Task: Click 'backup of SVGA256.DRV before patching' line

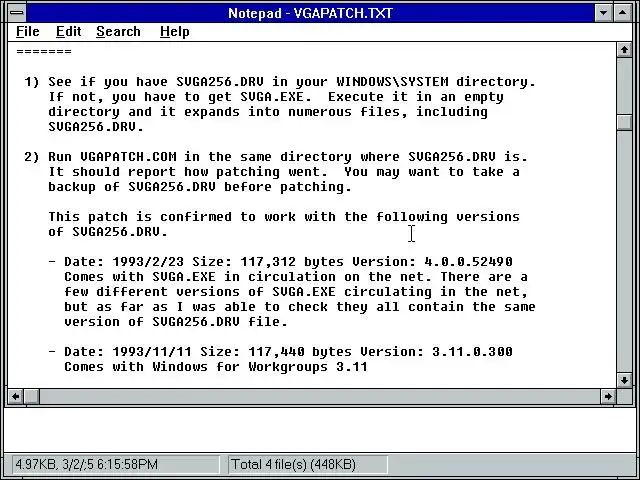Action: [200, 187]
